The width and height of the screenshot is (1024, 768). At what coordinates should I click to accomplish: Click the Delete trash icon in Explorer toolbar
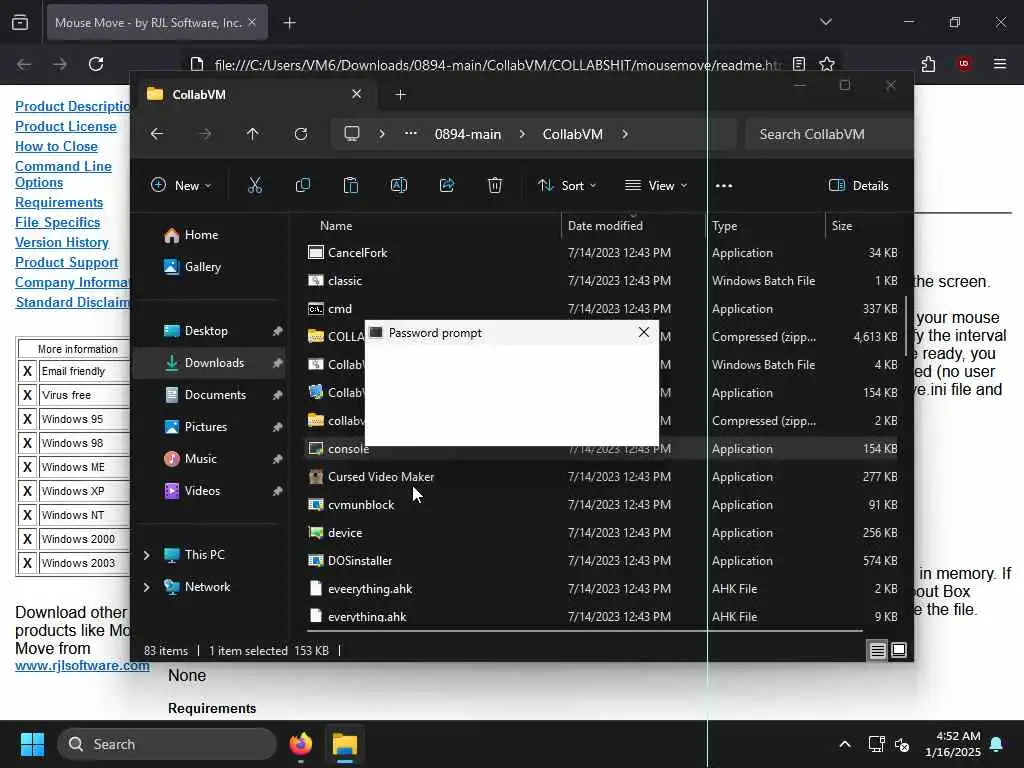pos(495,185)
